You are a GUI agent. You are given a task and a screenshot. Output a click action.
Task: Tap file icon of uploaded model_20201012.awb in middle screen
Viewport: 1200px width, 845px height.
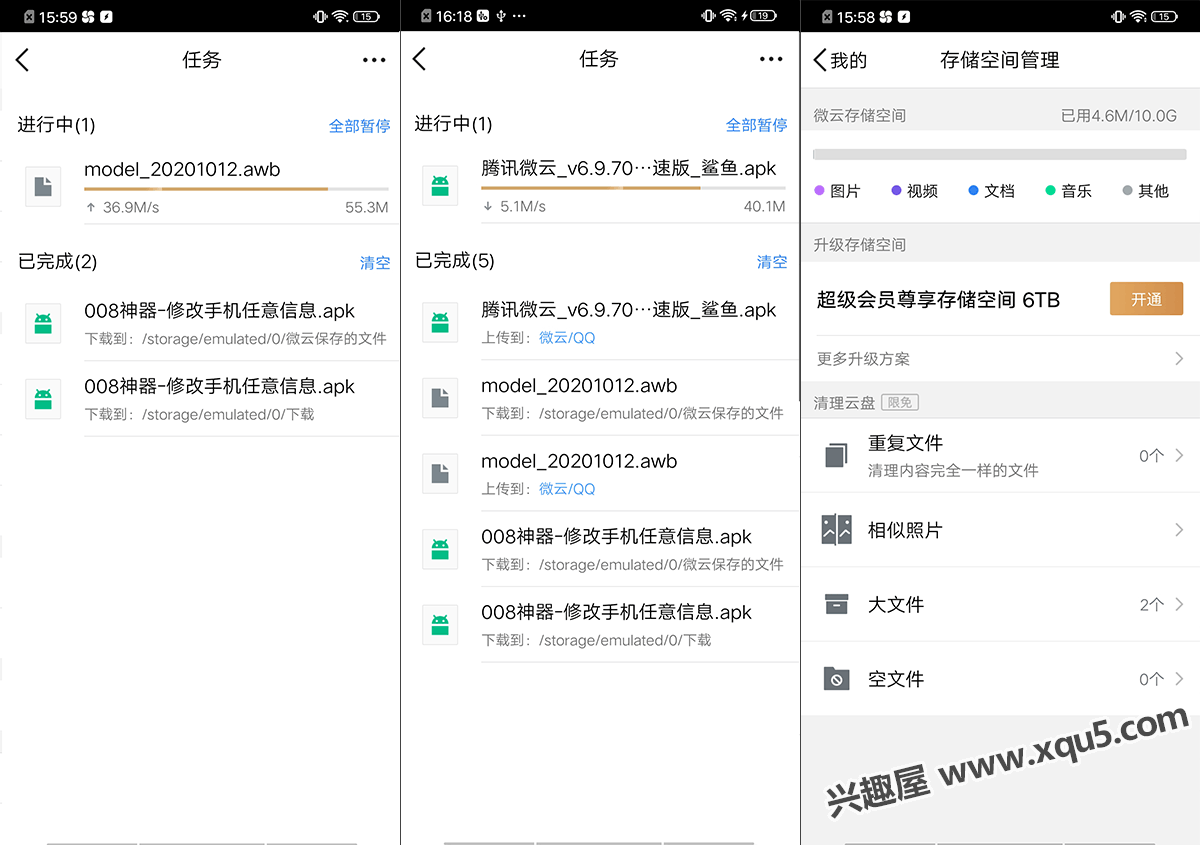(x=440, y=473)
